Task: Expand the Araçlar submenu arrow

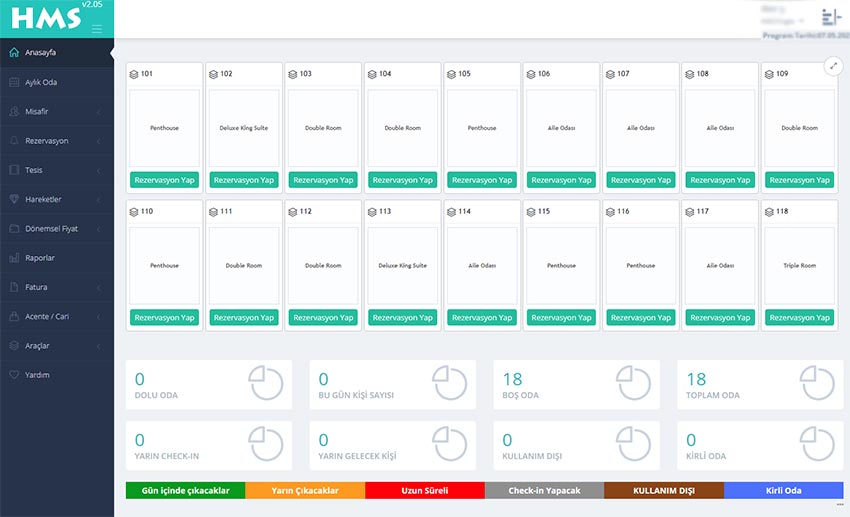Action: pos(99,346)
